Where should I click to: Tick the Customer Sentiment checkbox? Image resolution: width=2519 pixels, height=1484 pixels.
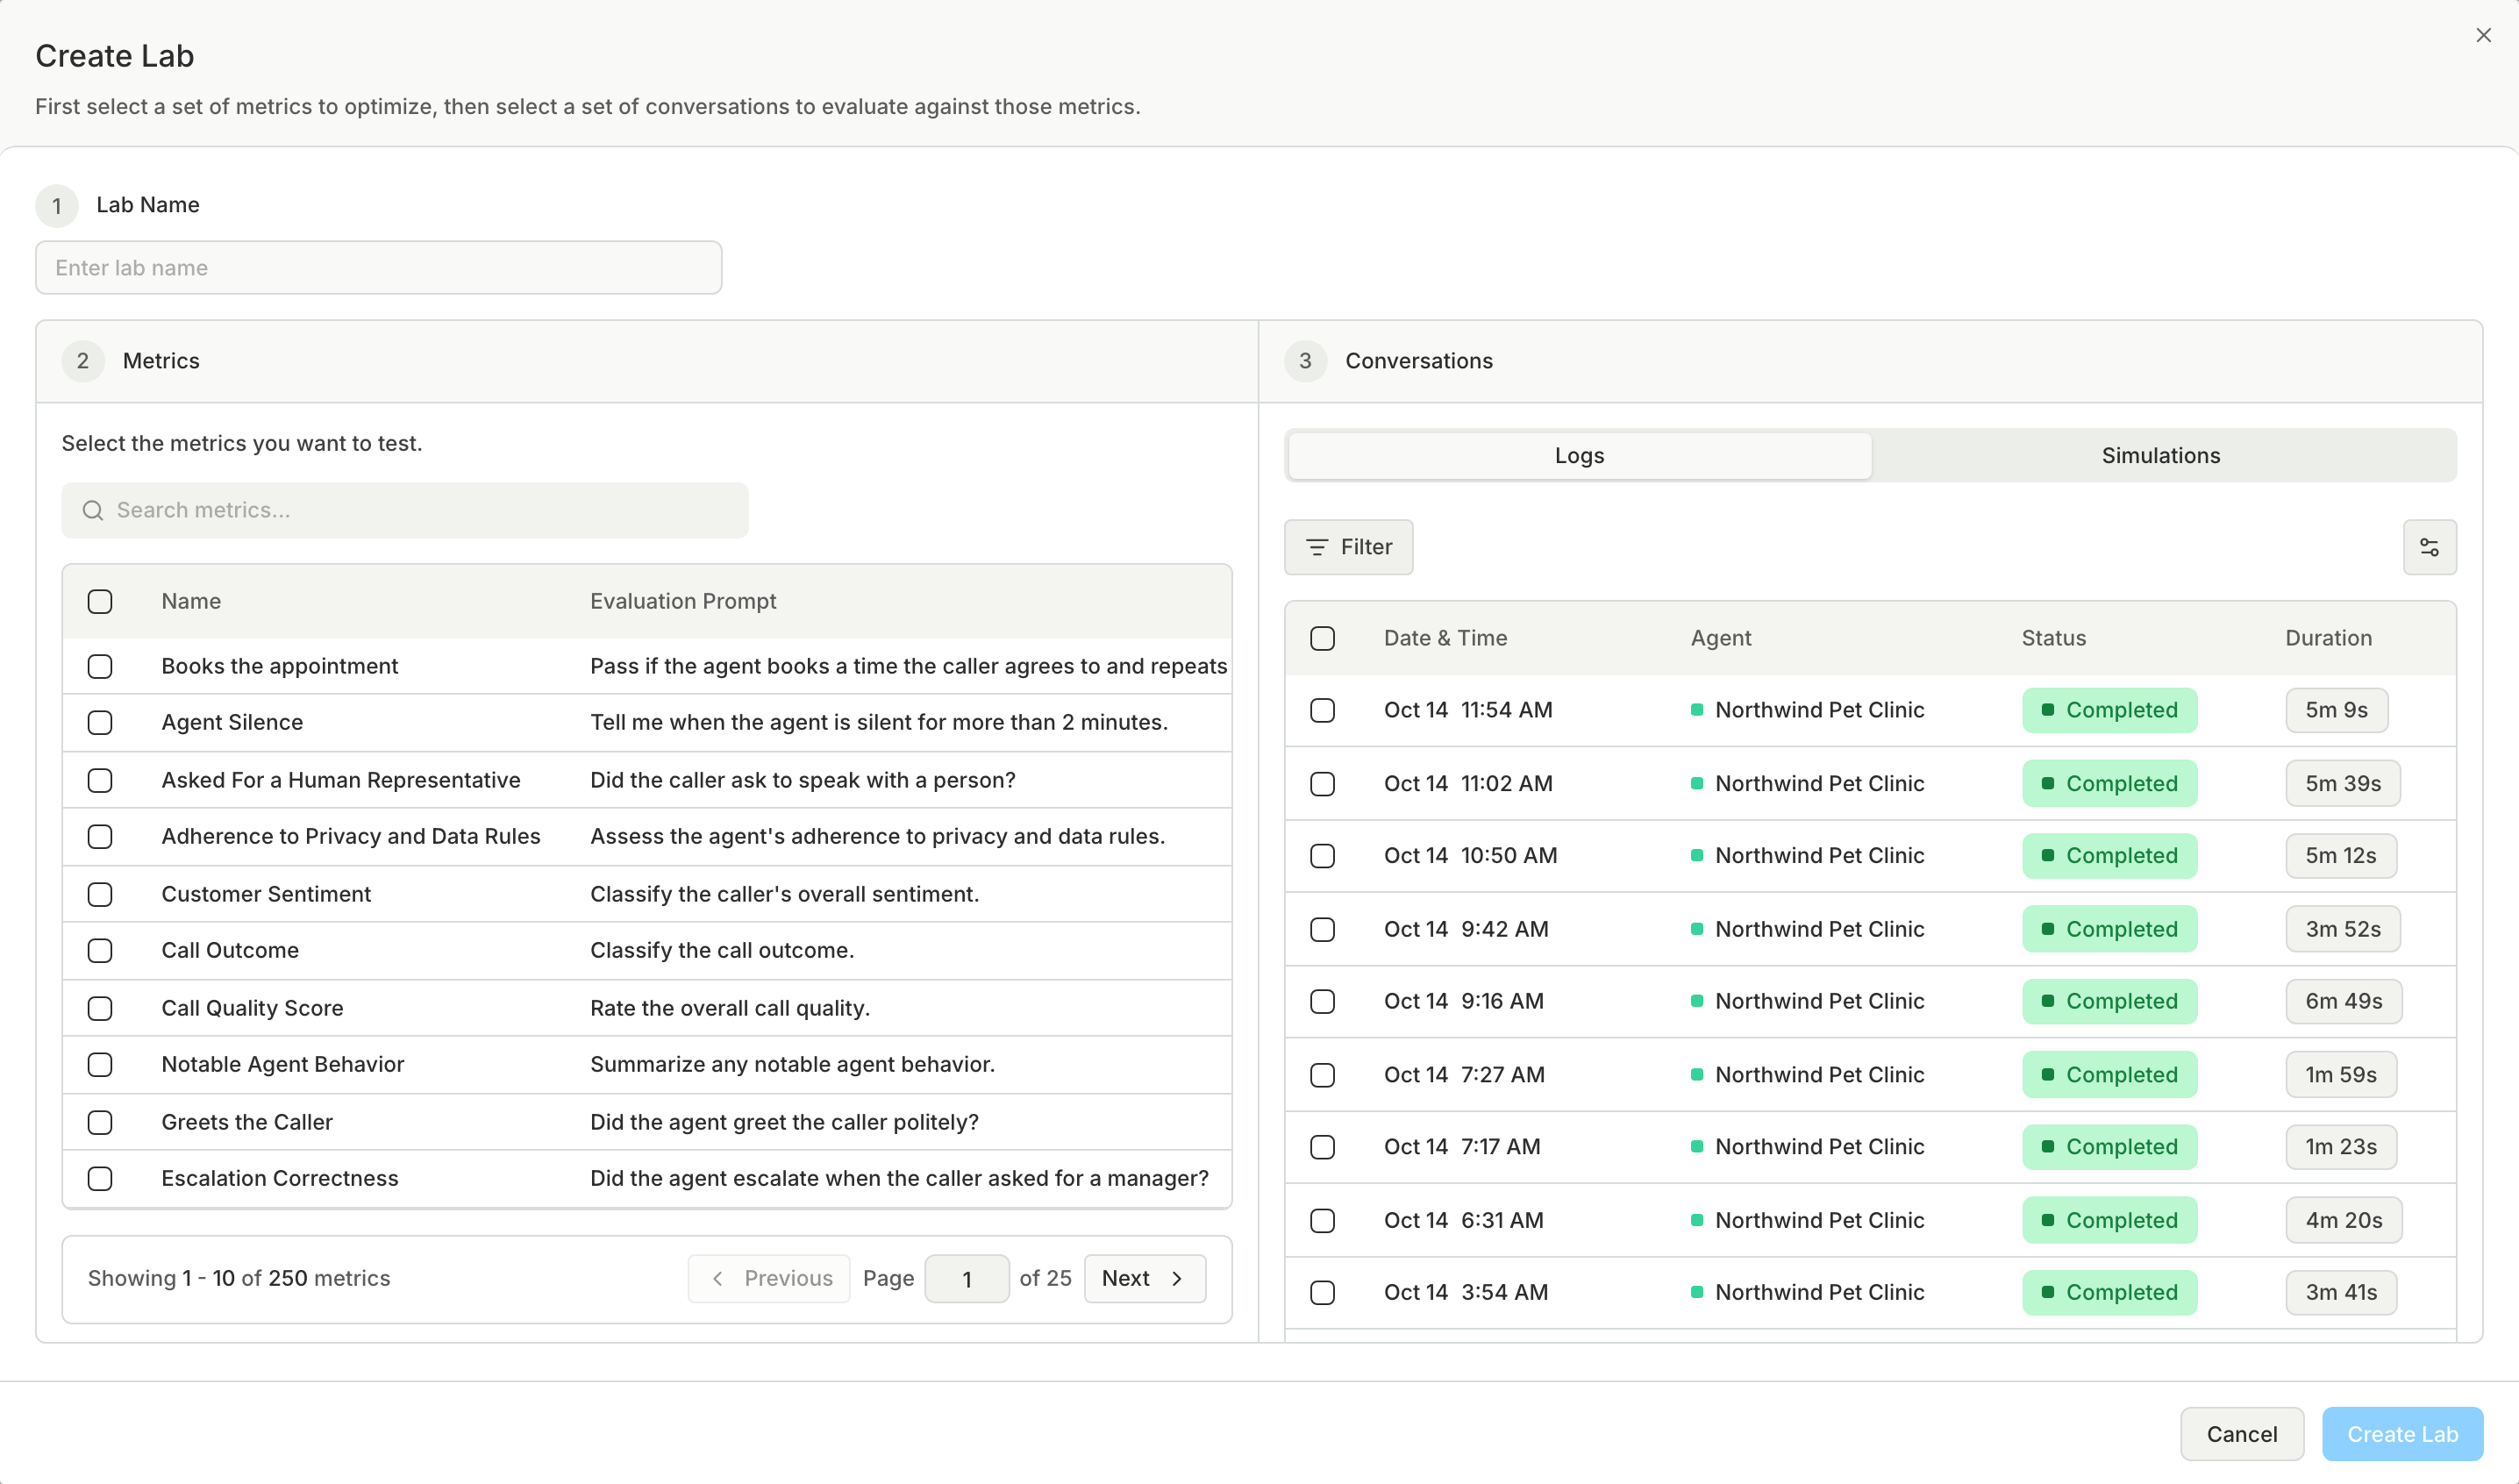(100, 894)
